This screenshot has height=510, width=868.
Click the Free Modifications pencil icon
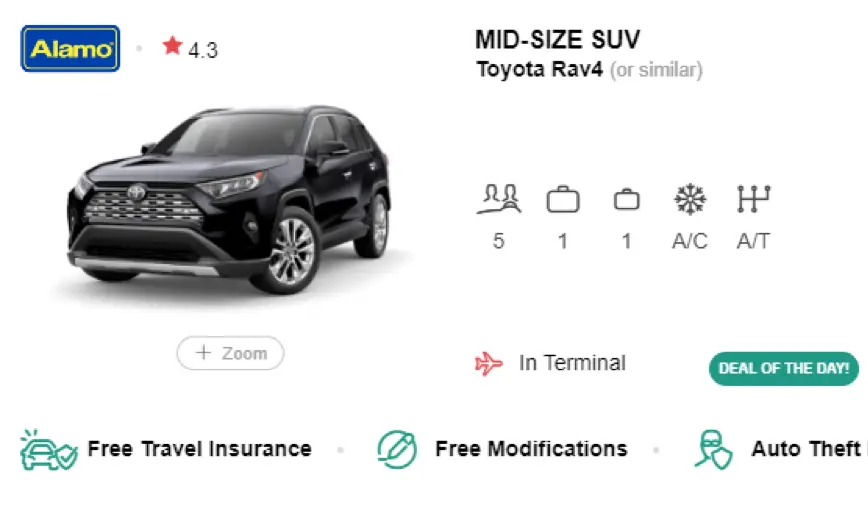coord(397,449)
